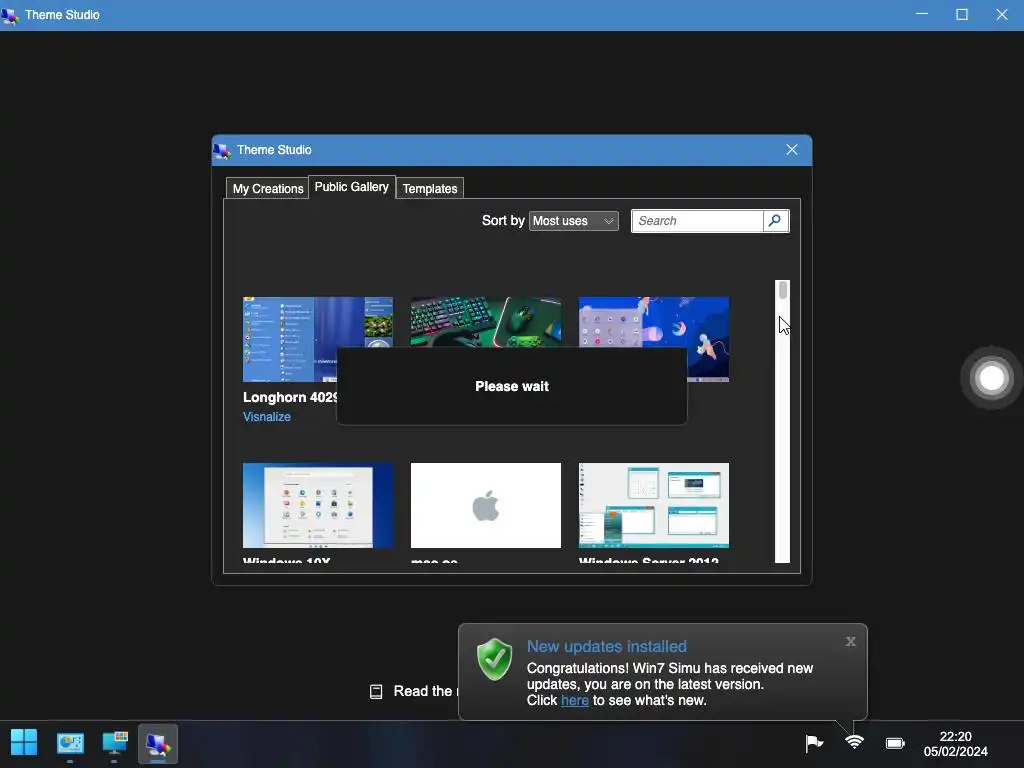The width and height of the screenshot is (1024, 768).
Task: Click the green shield check icon
Action: coord(494,659)
